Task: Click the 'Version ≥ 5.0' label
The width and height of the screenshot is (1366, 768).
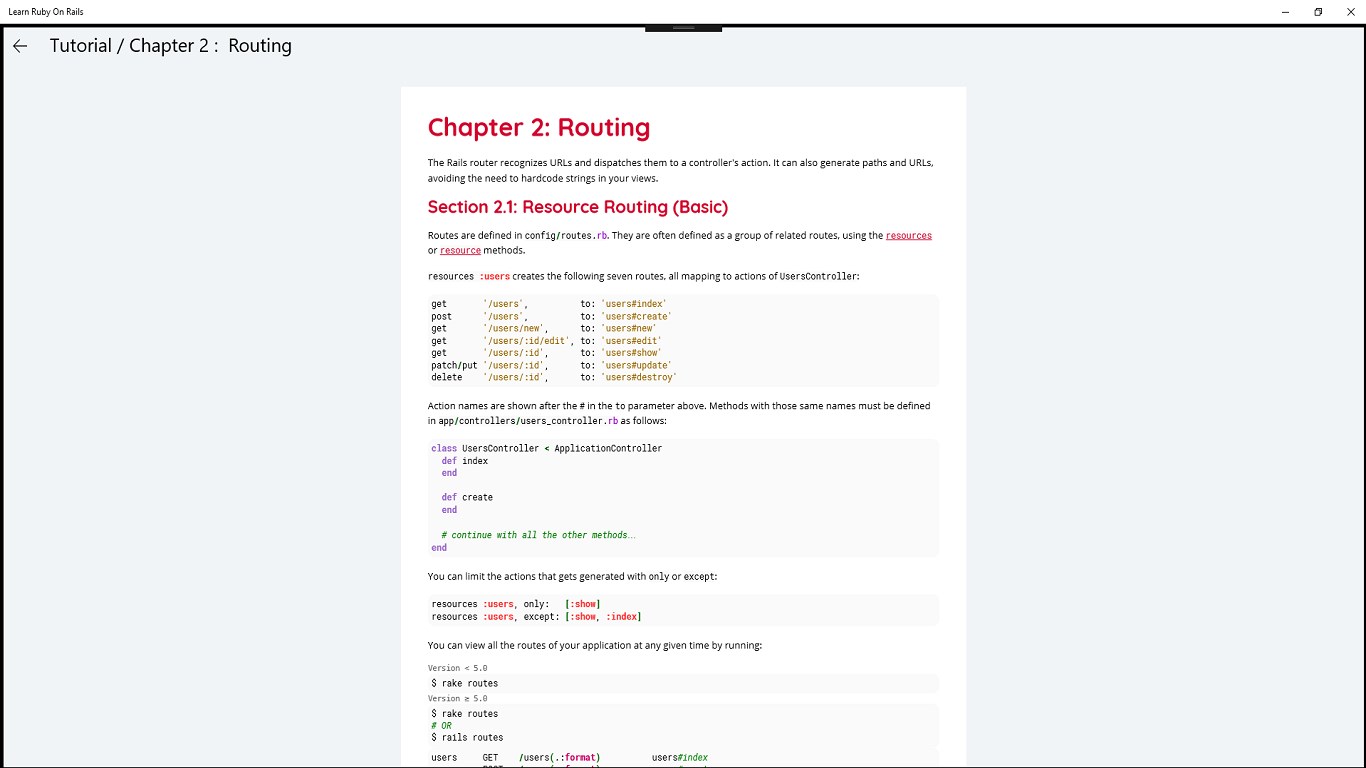Action: click(x=458, y=698)
